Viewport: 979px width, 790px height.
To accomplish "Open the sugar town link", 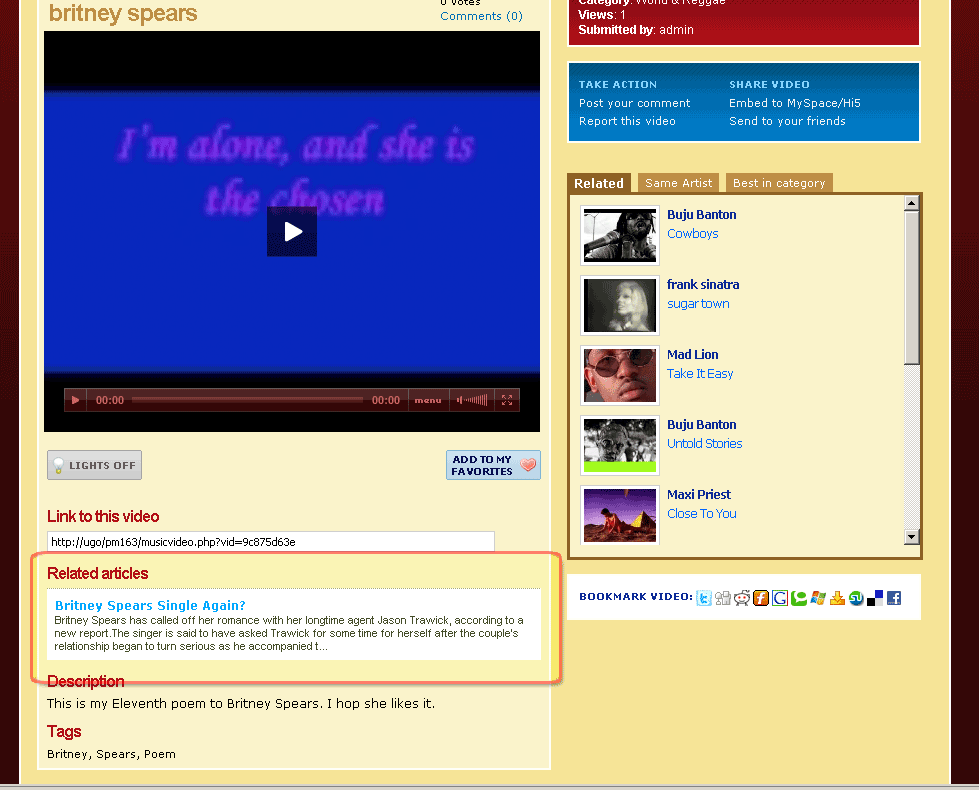I will pos(698,304).
